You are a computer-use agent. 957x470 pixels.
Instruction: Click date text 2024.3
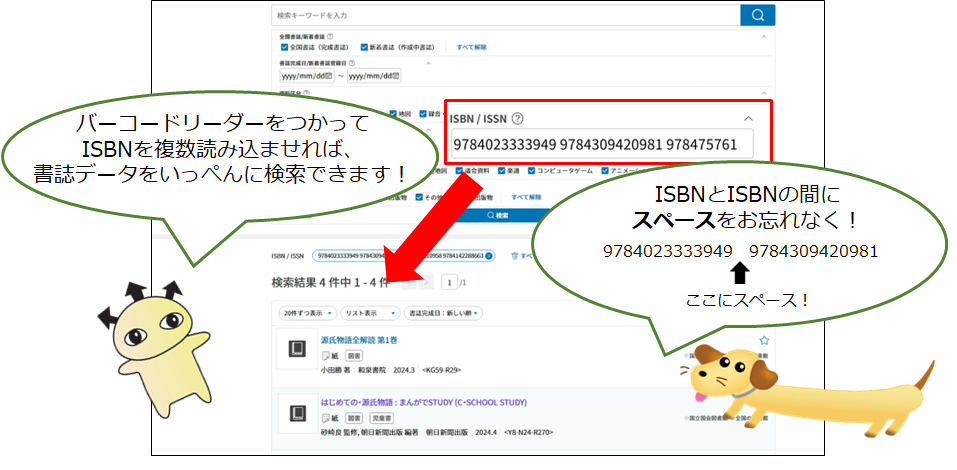click(x=404, y=370)
